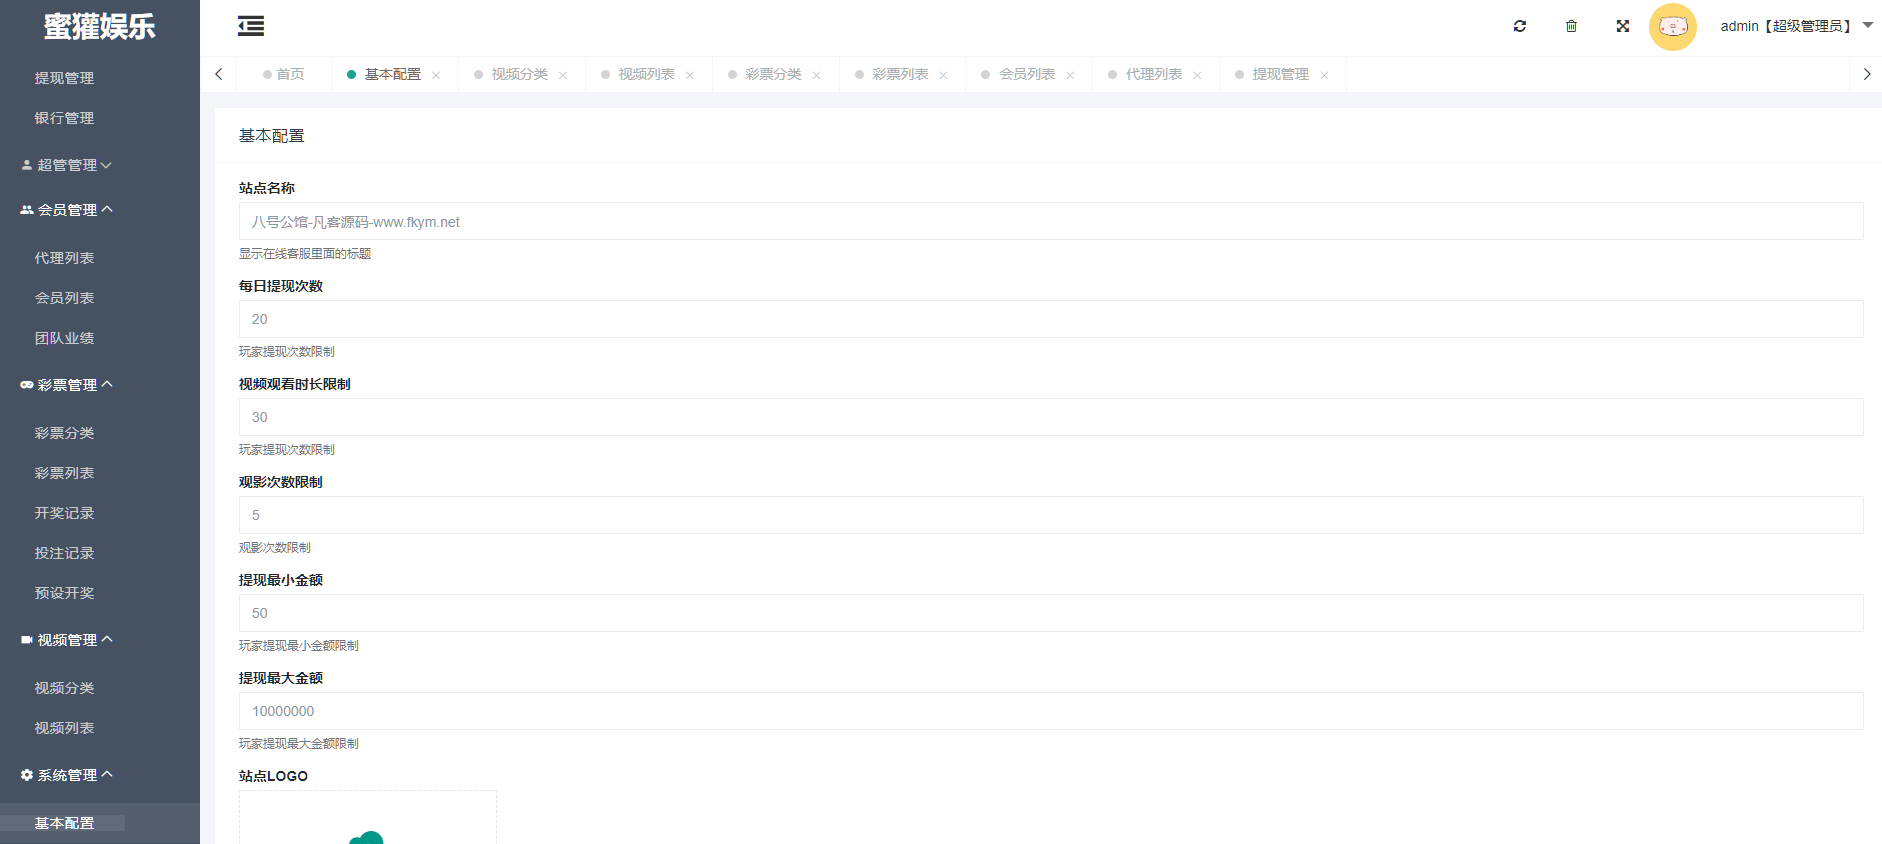
Task: Click the 站点名称 input field
Action: coord(1050,222)
